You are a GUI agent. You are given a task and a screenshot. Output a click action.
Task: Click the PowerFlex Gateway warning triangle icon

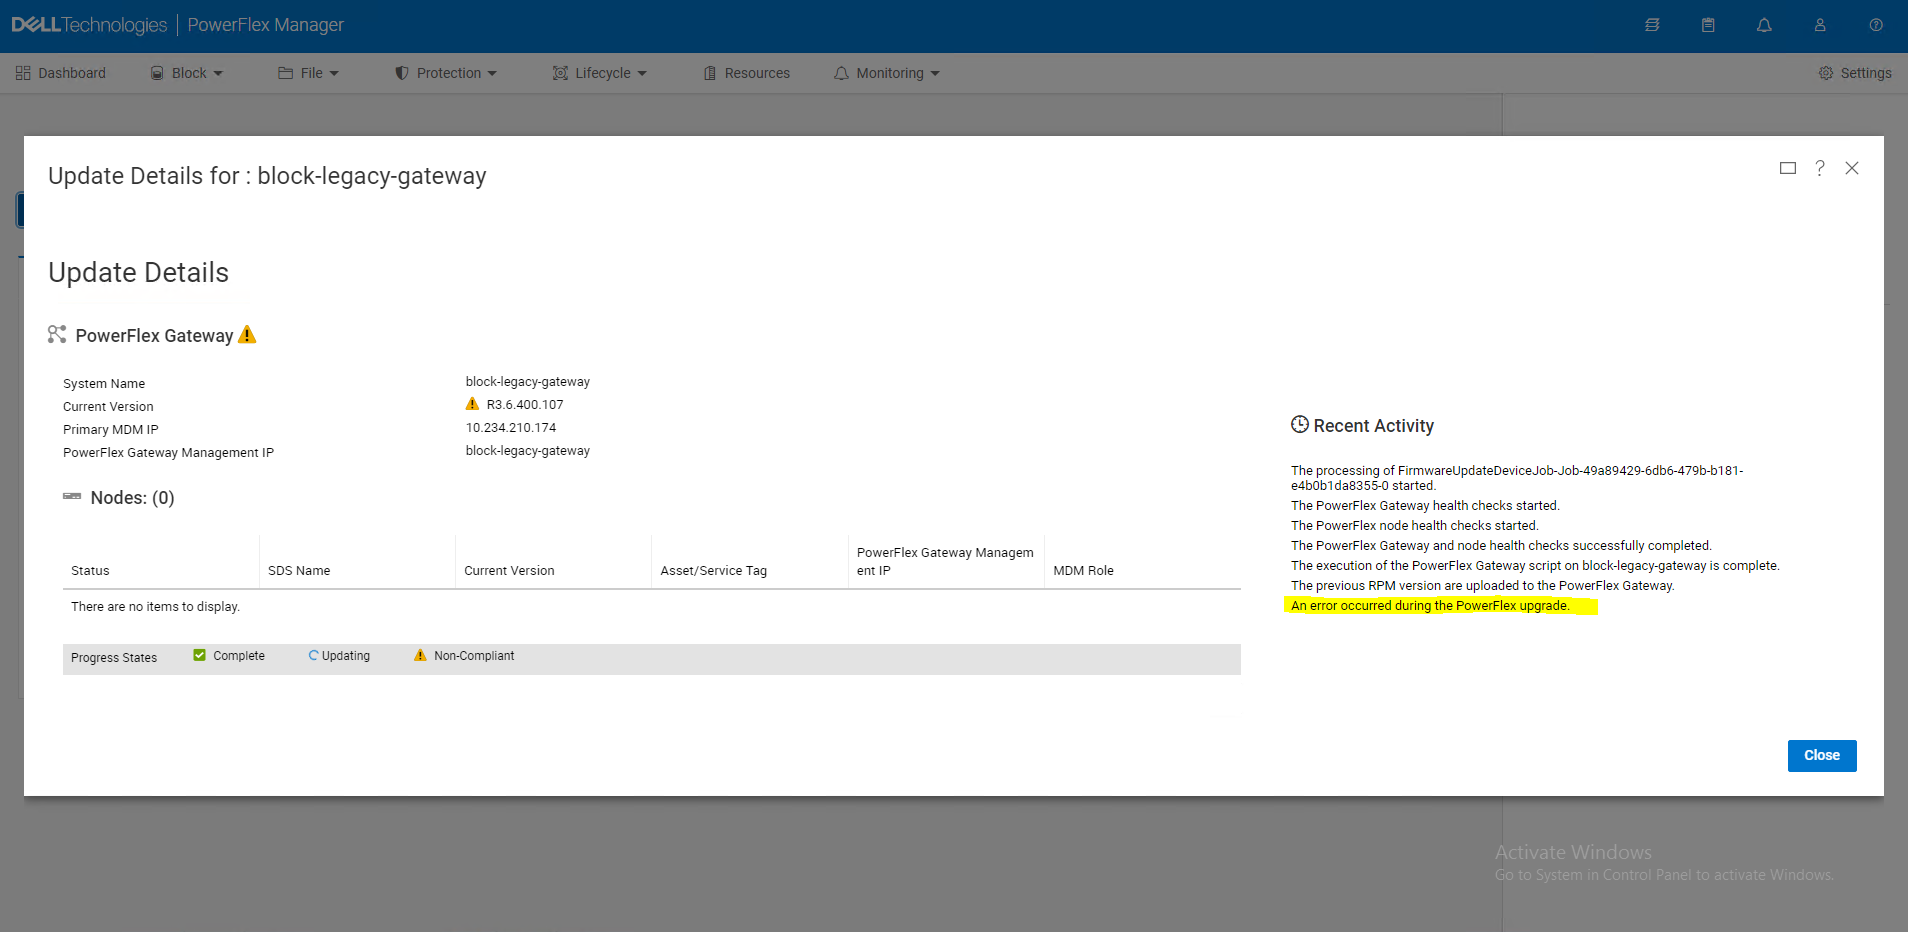coord(247,334)
